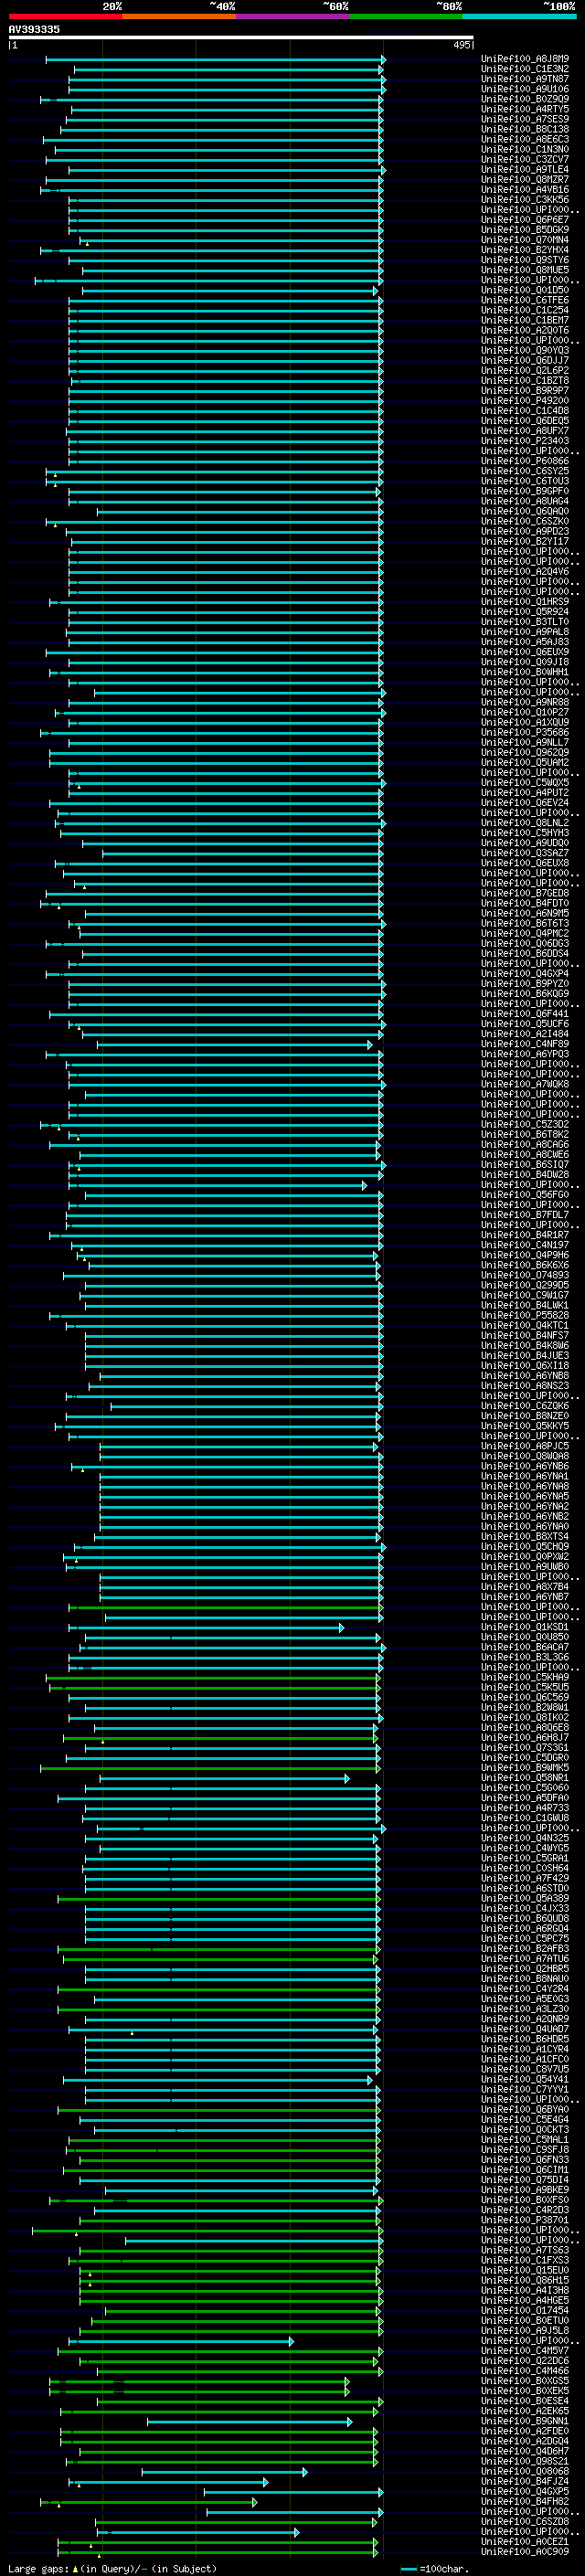Select hit label UniRef100_A4VB16
Image resolution: width=585 pixels, height=2576 pixels.
tap(525, 189)
